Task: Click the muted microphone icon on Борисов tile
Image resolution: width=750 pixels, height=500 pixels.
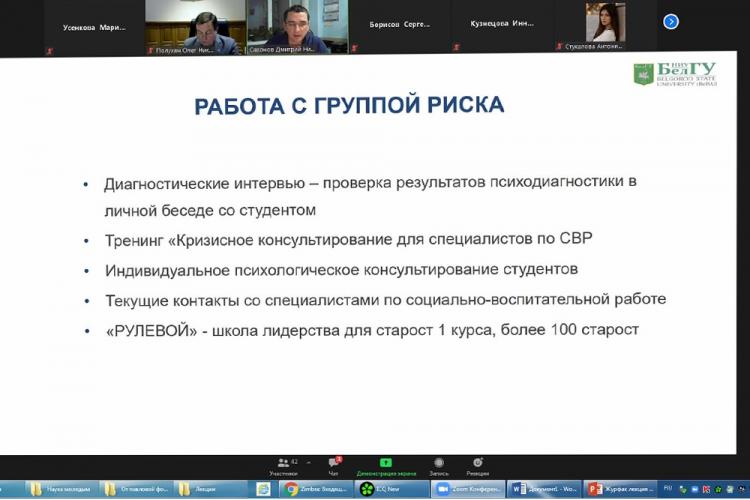Action: [354, 48]
